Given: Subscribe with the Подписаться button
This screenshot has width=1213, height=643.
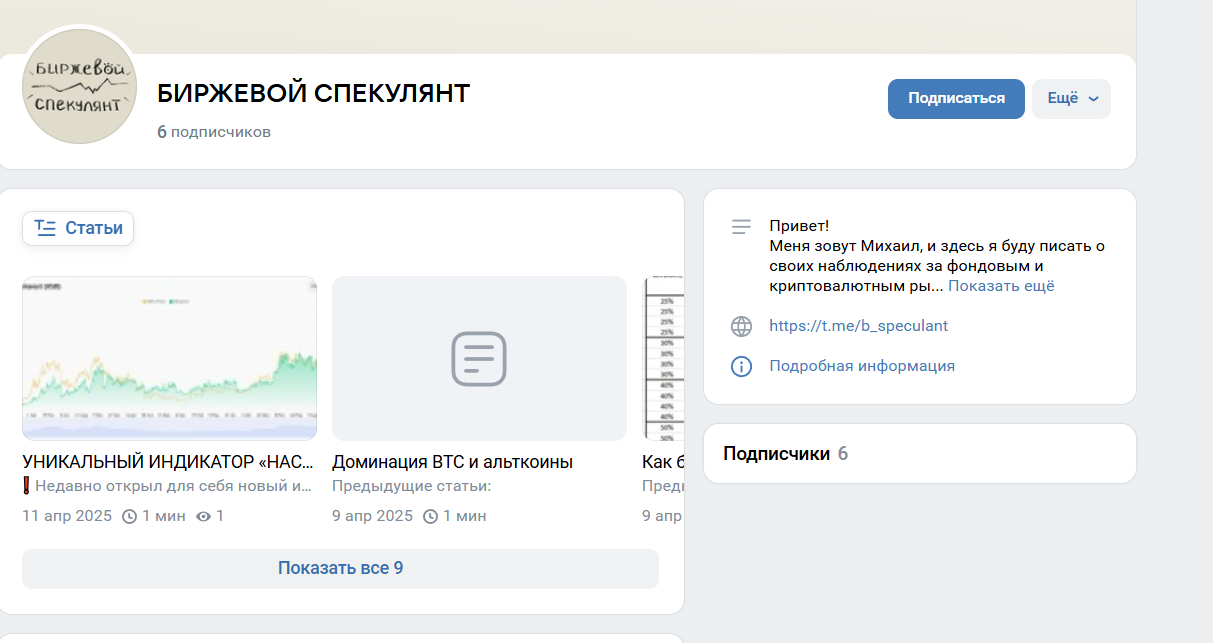Looking at the screenshot, I should pos(956,99).
